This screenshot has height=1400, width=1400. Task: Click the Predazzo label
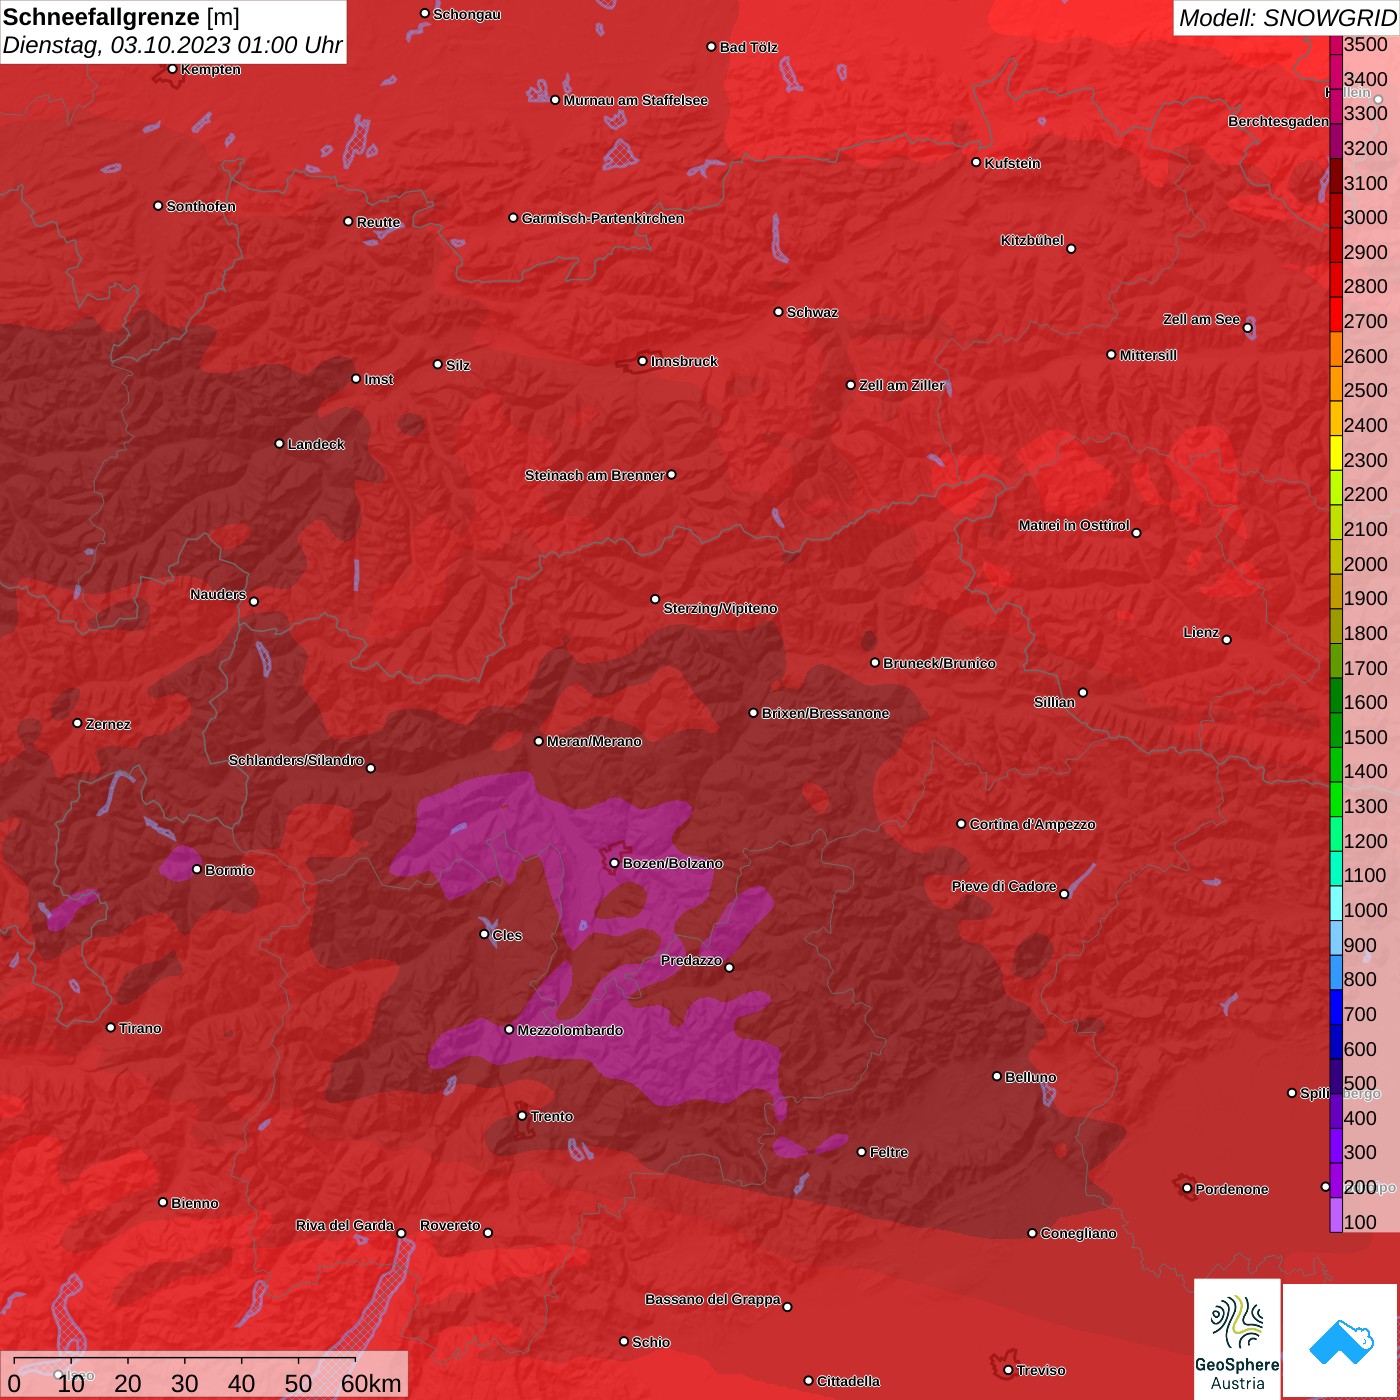tap(691, 960)
